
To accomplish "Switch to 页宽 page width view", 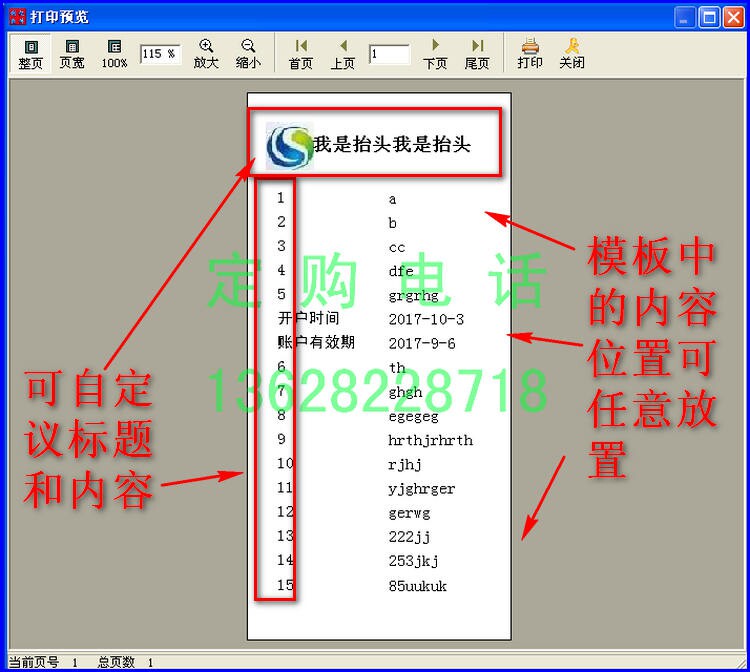I will pos(72,54).
